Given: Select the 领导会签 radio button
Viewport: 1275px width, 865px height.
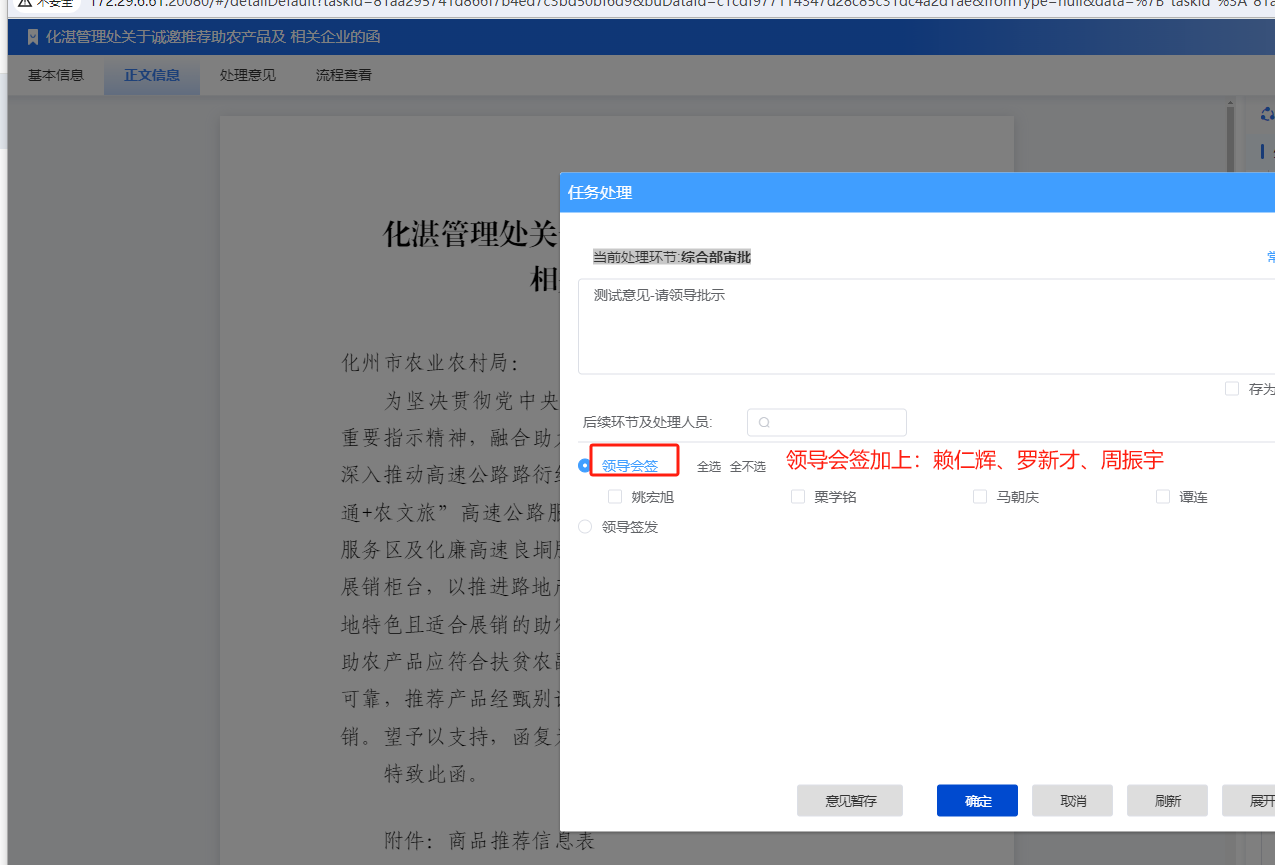Looking at the screenshot, I should [585, 465].
